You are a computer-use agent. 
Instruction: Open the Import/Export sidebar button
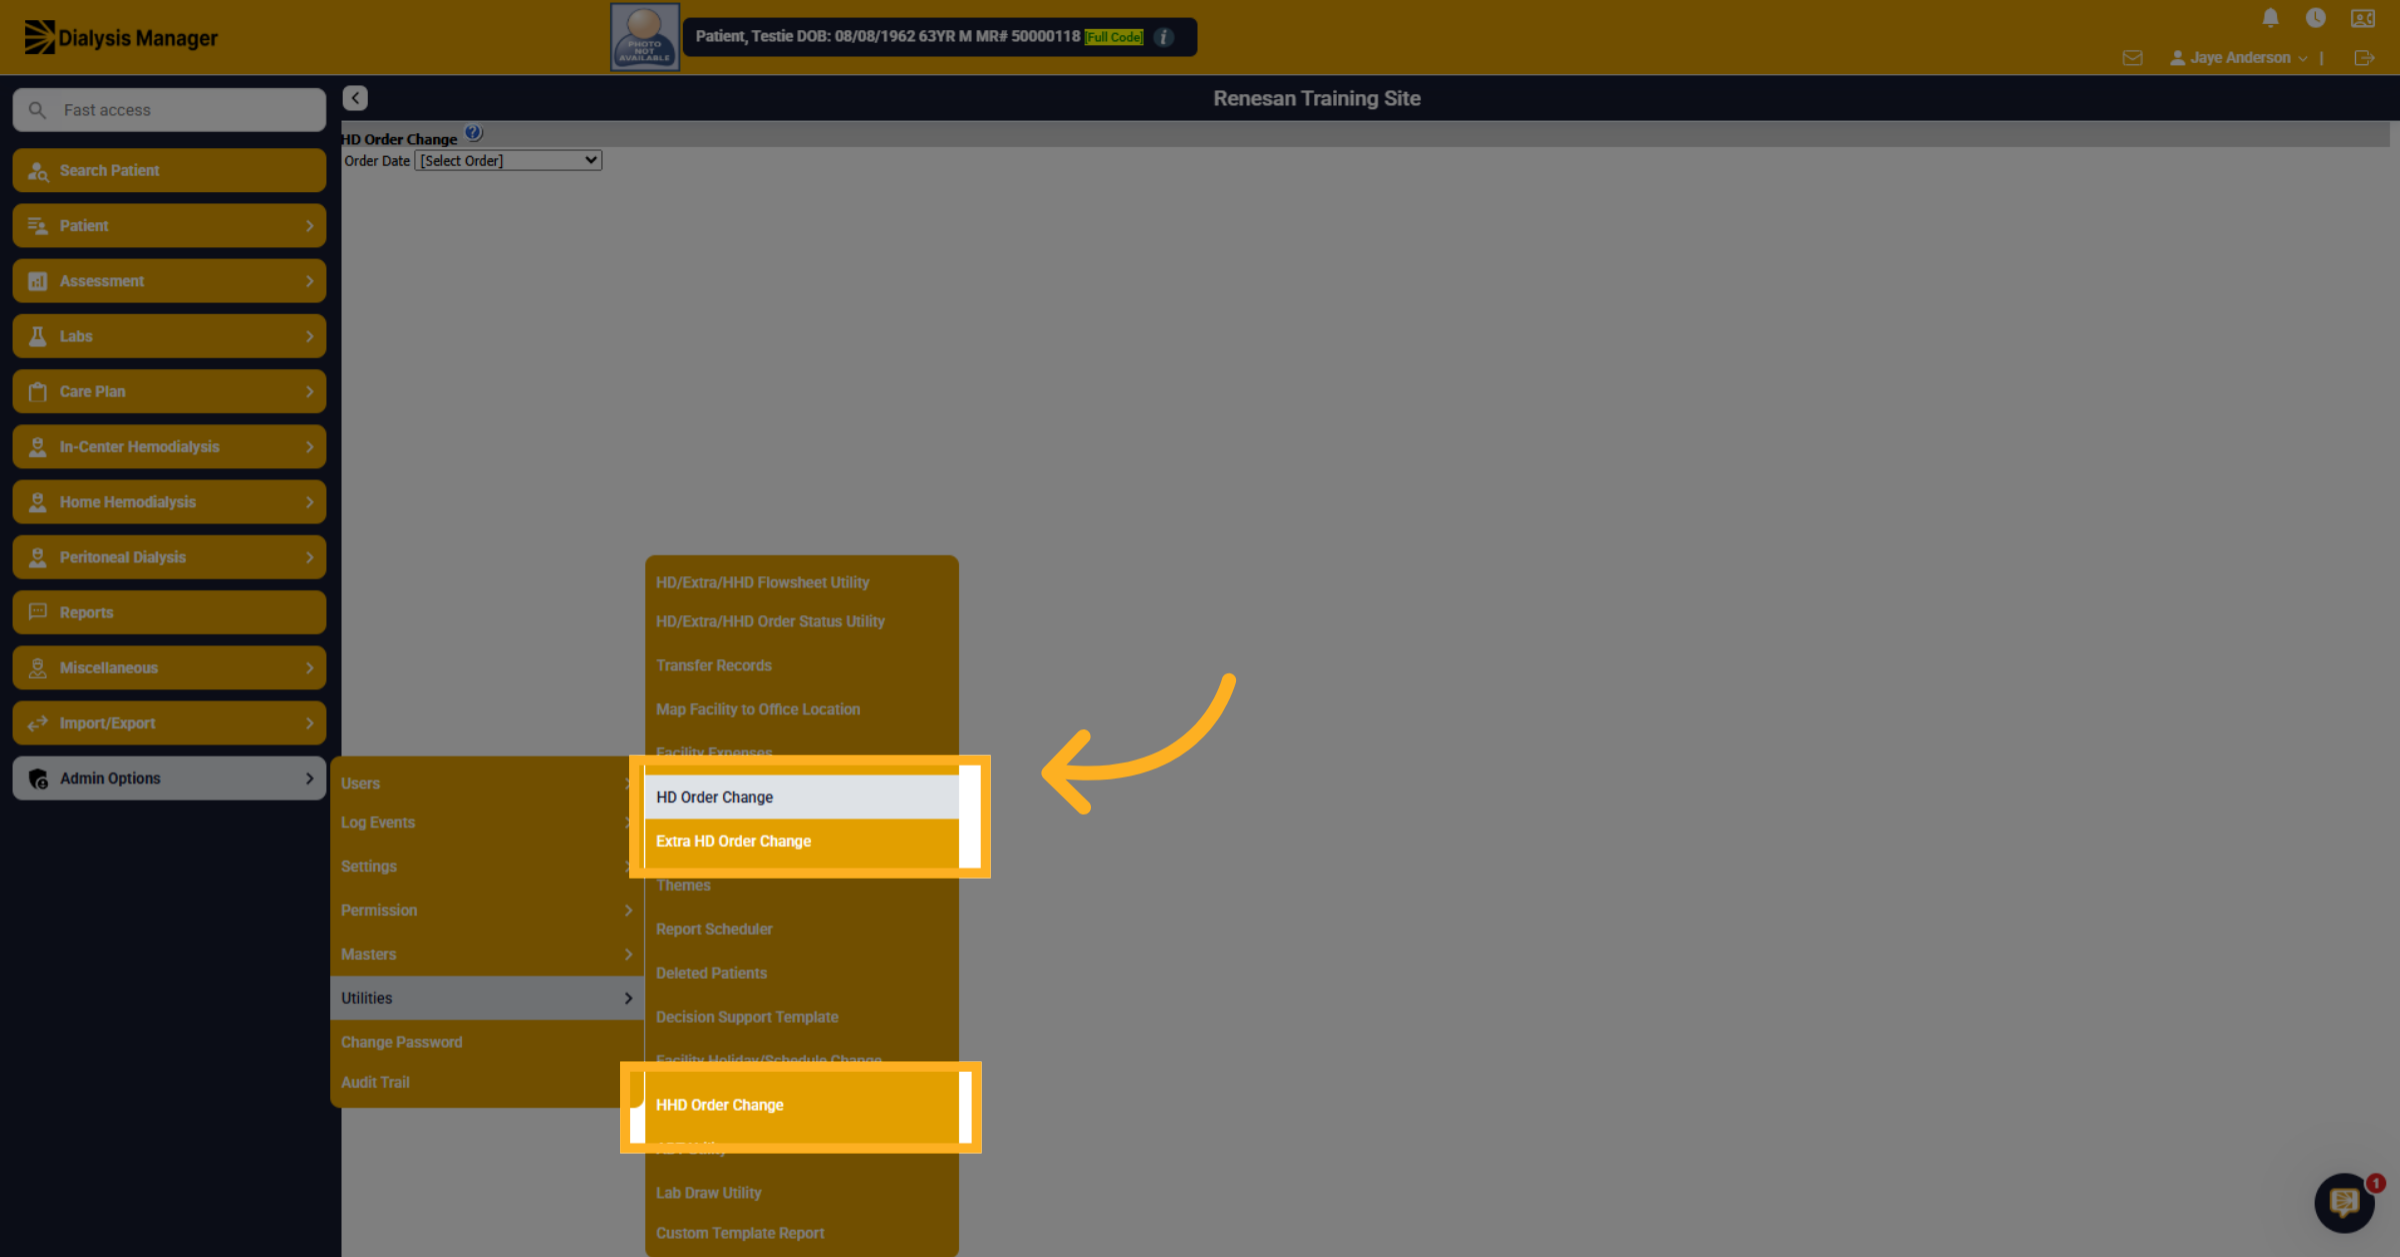click(x=169, y=723)
